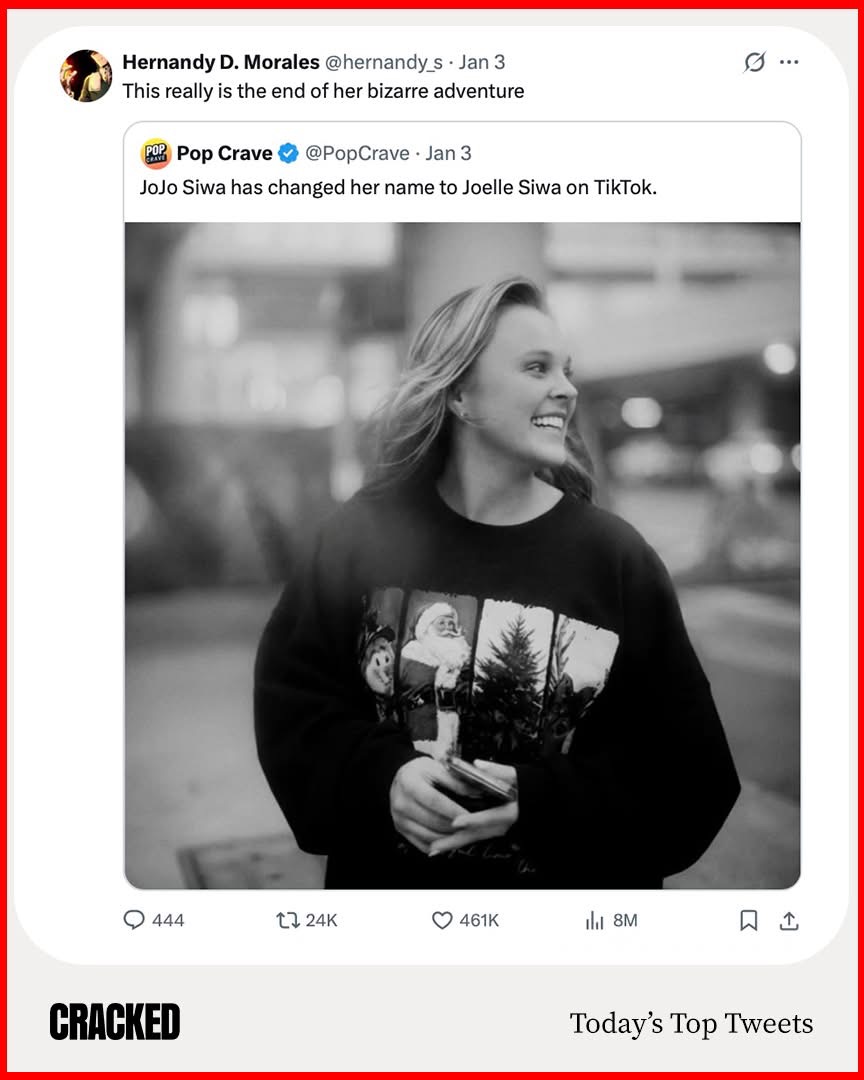Click Pop Crave's blue verified badge
Viewport: 864px width, 1080px height.
tap(288, 153)
